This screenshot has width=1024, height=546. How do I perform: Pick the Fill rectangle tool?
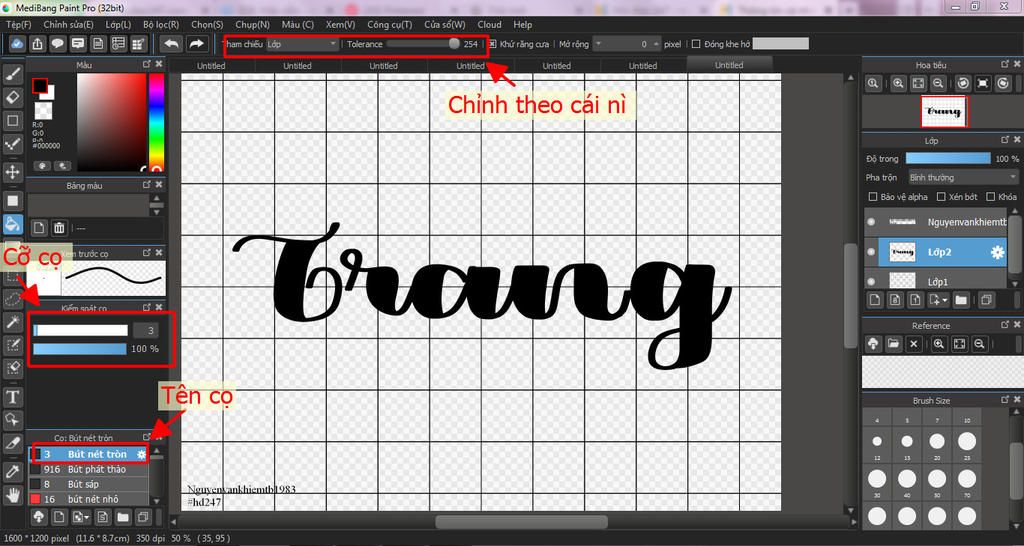click(12, 201)
